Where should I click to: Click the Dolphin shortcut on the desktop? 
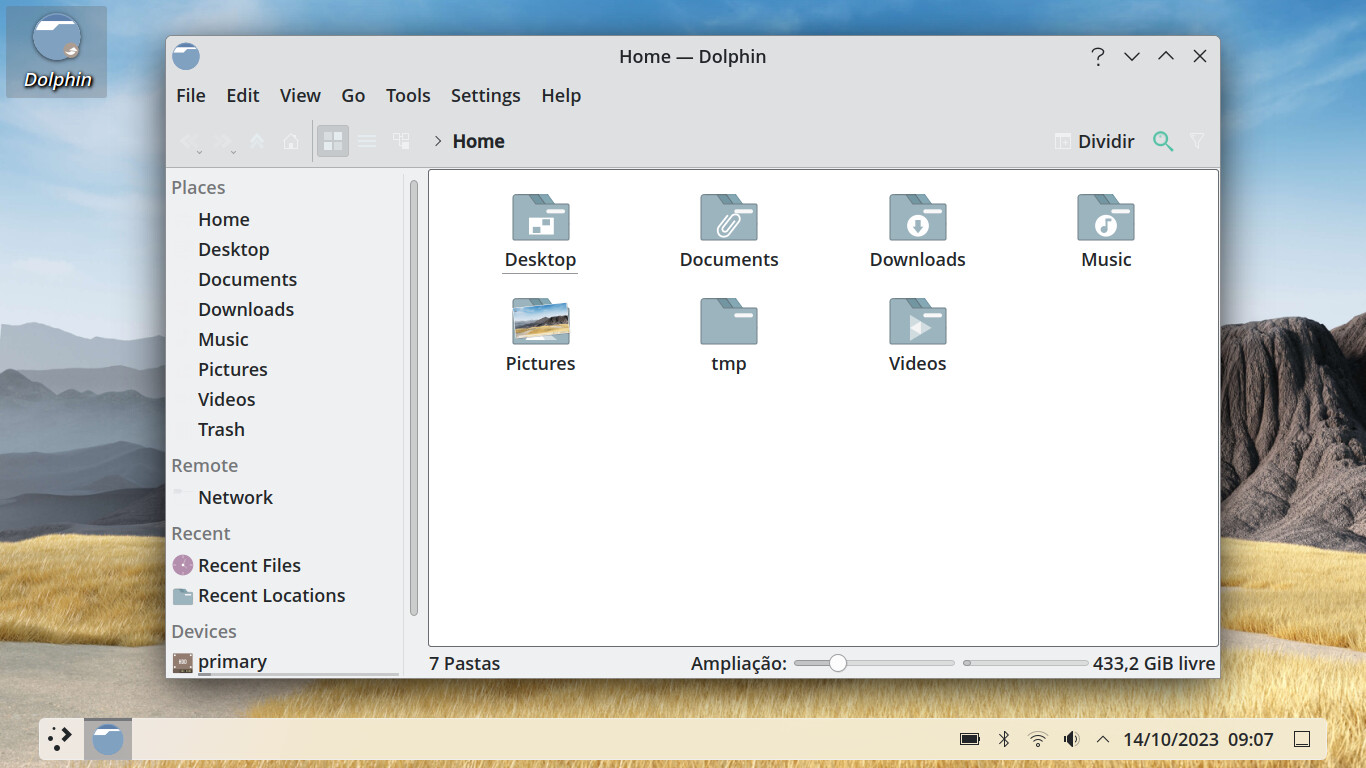click(57, 51)
